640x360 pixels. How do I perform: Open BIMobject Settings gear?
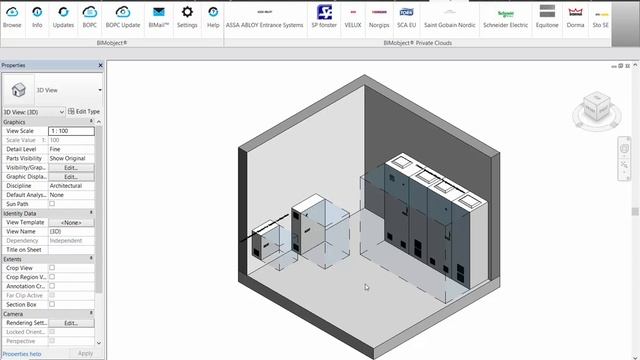click(187, 17)
